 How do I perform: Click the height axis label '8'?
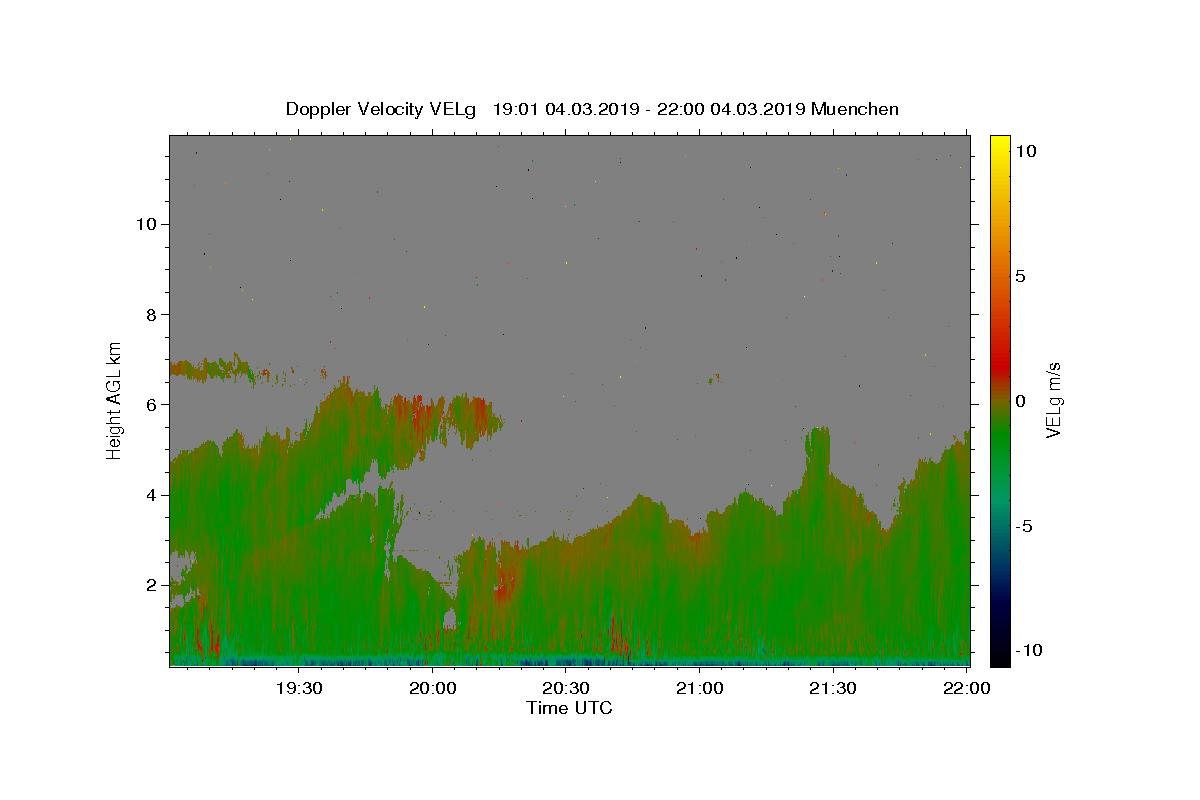151,314
